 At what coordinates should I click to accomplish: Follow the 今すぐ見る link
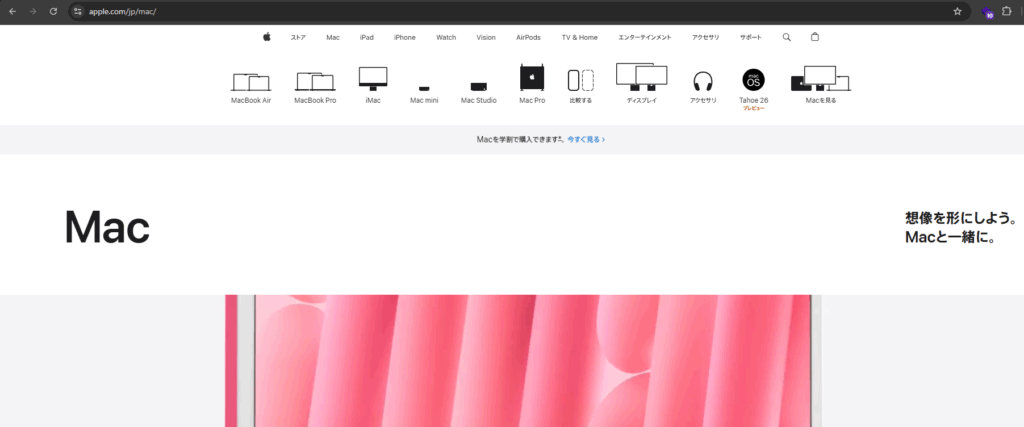pyautogui.click(x=586, y=140)
